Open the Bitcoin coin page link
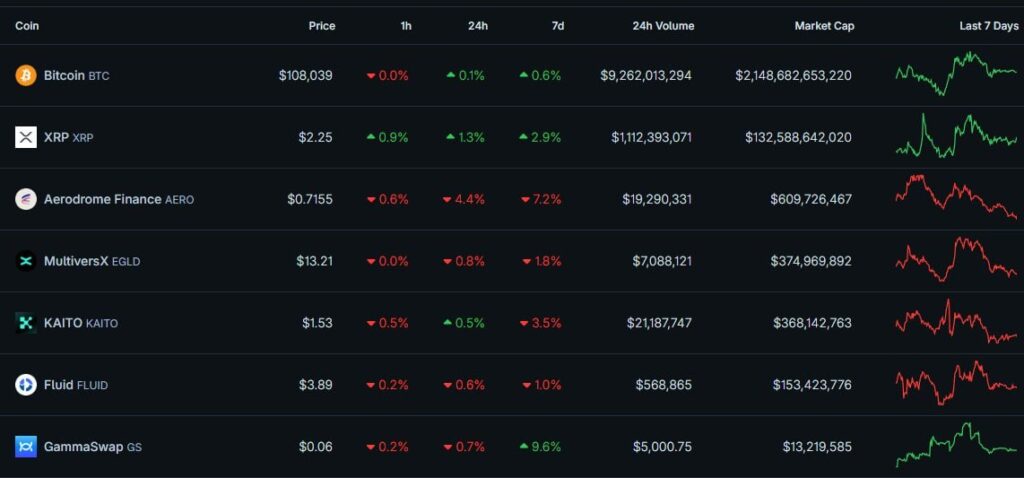This screenshot has height=478, width=1024. coord(65,75)
